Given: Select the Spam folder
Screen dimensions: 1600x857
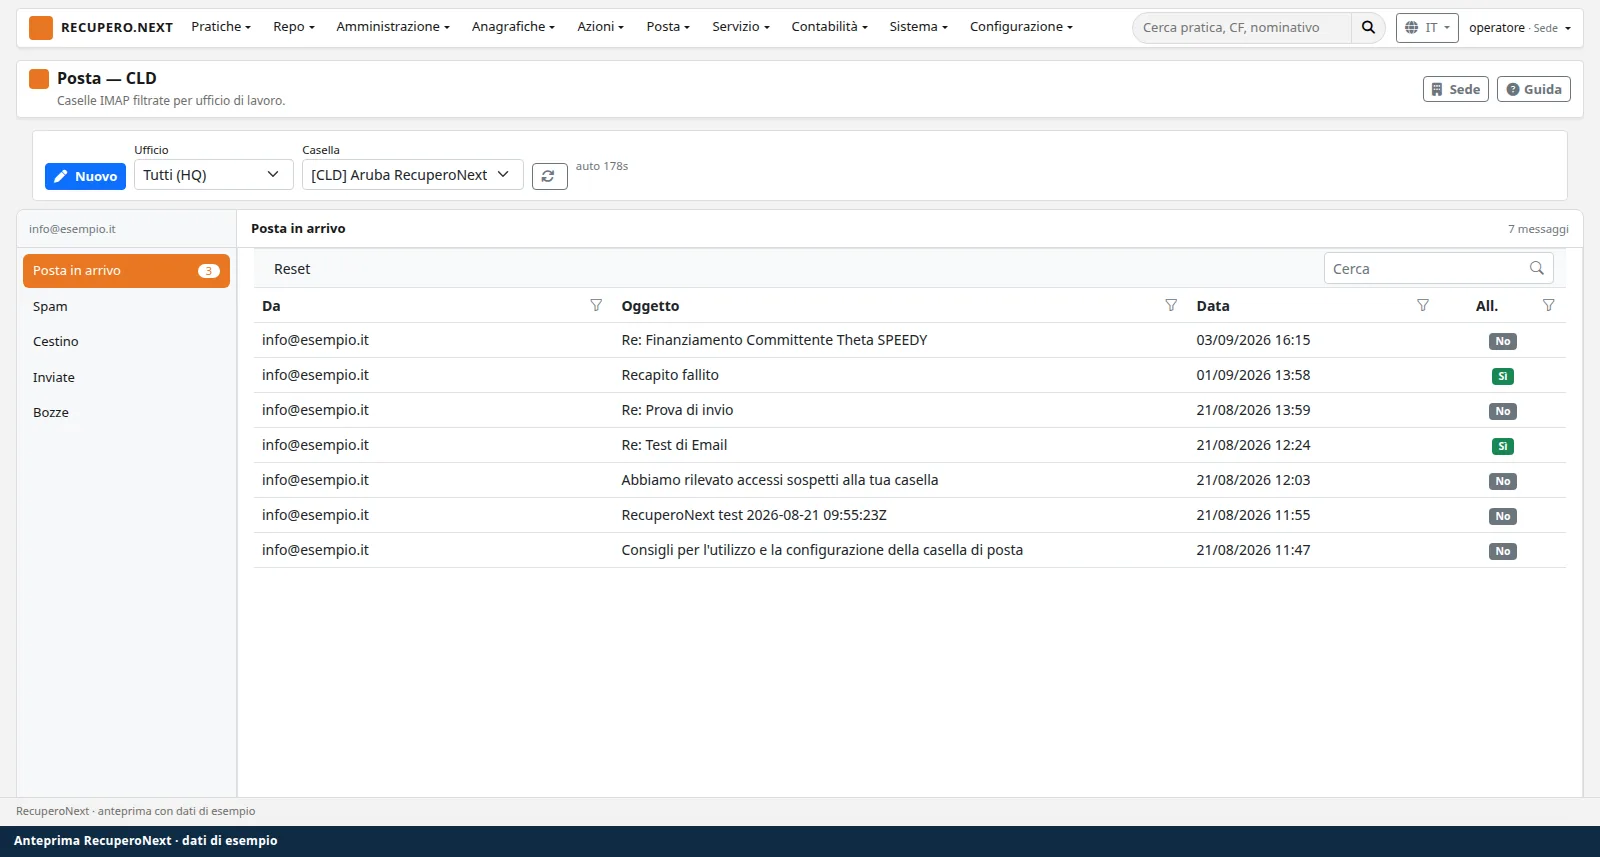Looking at the screenshot, I should point(126,306).
